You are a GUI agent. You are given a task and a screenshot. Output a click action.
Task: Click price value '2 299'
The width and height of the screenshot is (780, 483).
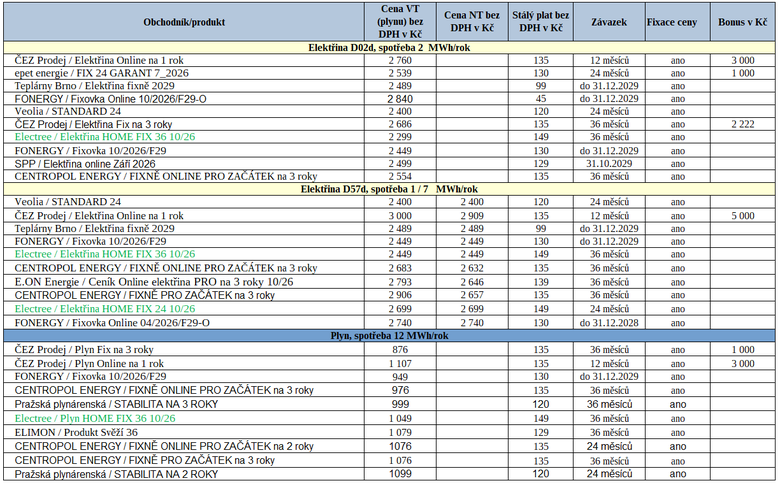(x=400, y=137)
